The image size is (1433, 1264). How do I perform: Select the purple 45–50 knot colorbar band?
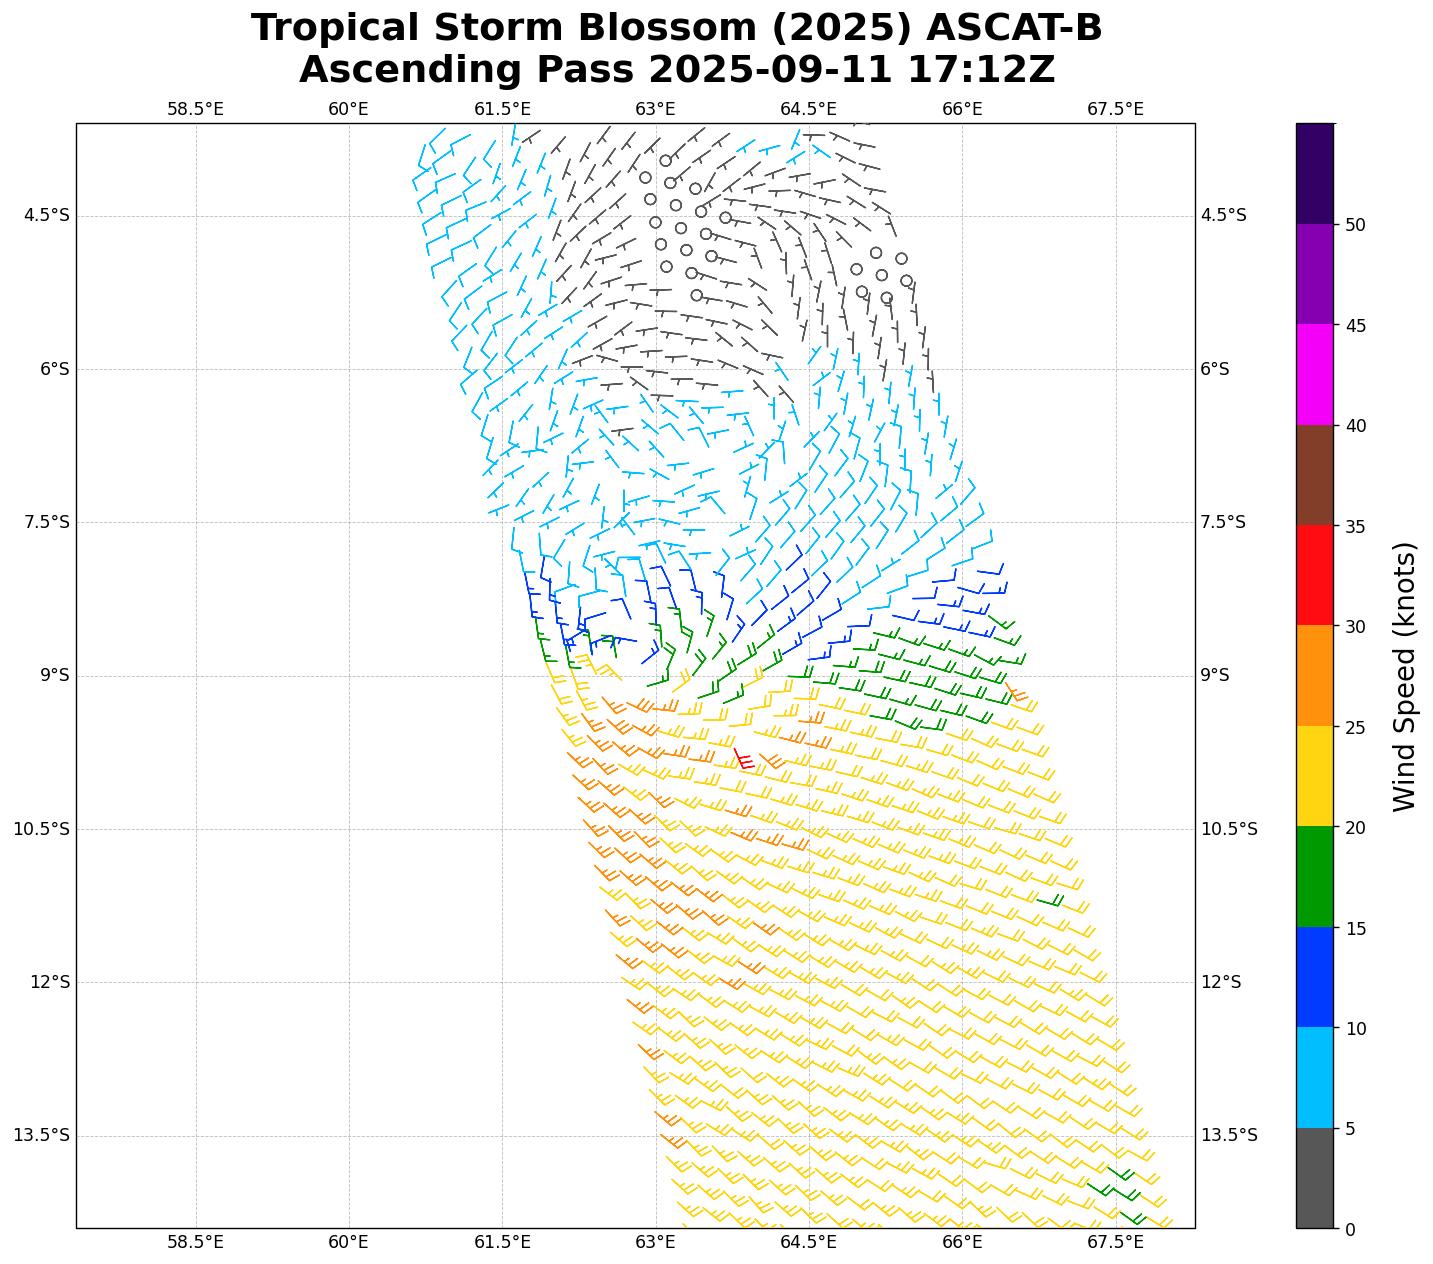coord(1314,274)
